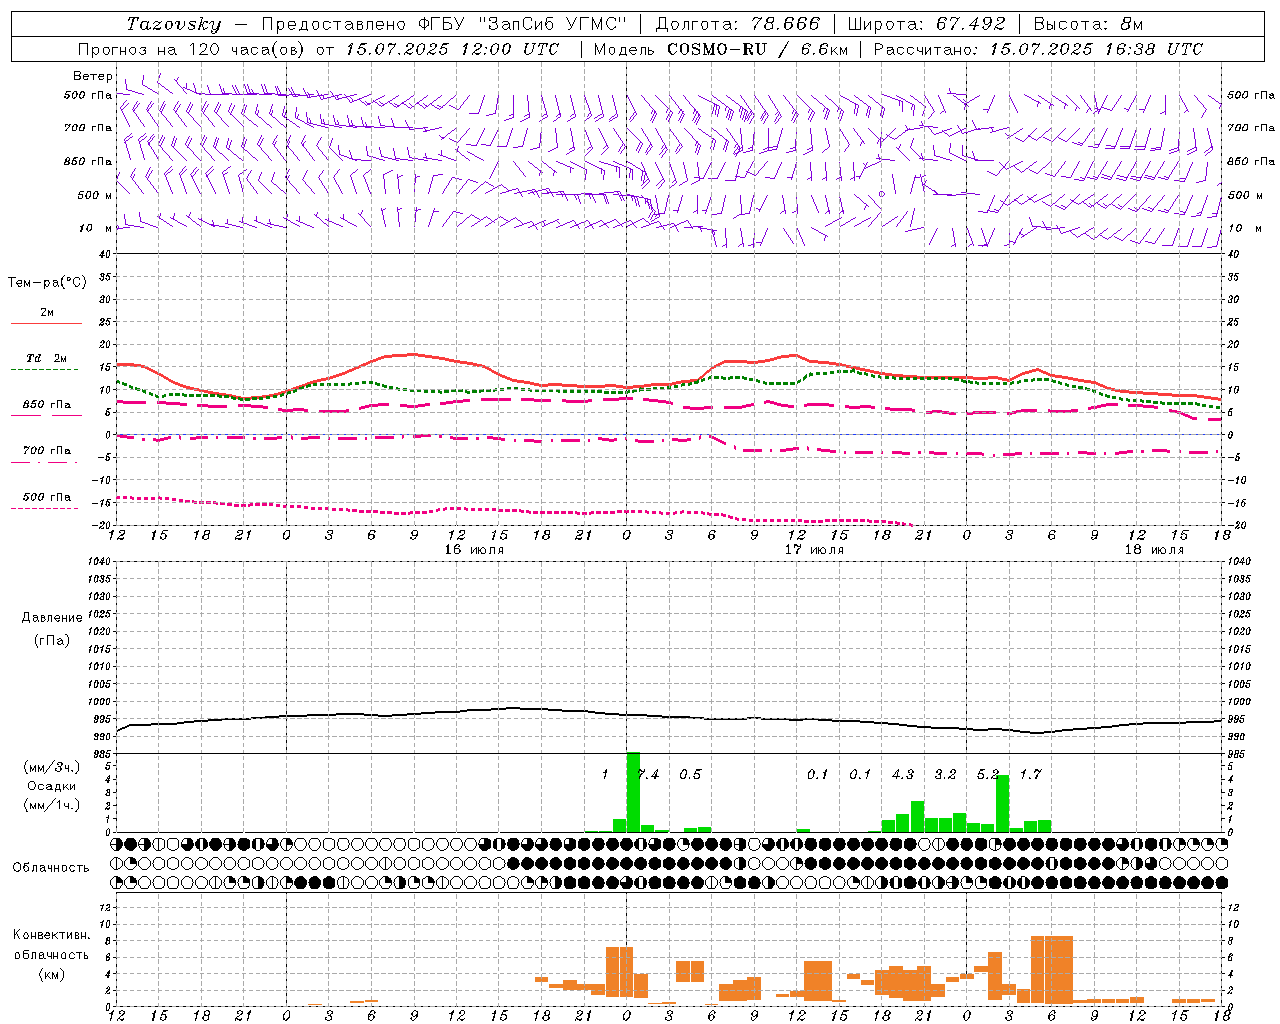1280x1024 pixels.
Task: Click the 'Конвективн.' convective cloud label
Action: pyautogui.click(x=51, y=934)
